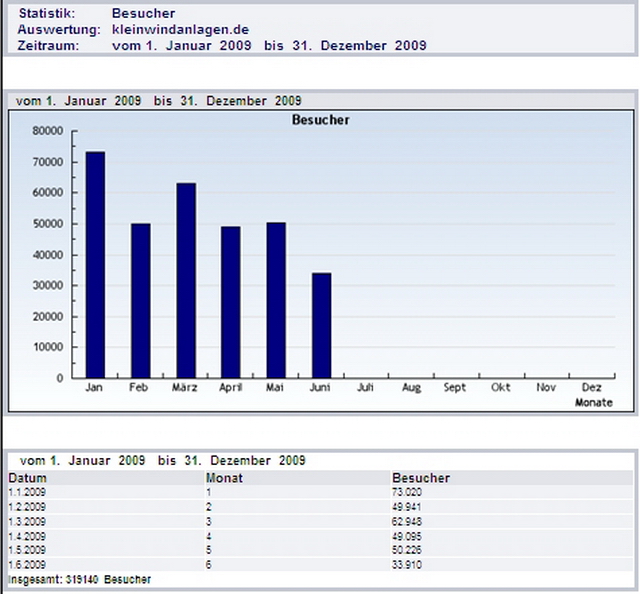Click the Datum column header
The height and width of the screenshot is (594, 640).
coord(28,478)
